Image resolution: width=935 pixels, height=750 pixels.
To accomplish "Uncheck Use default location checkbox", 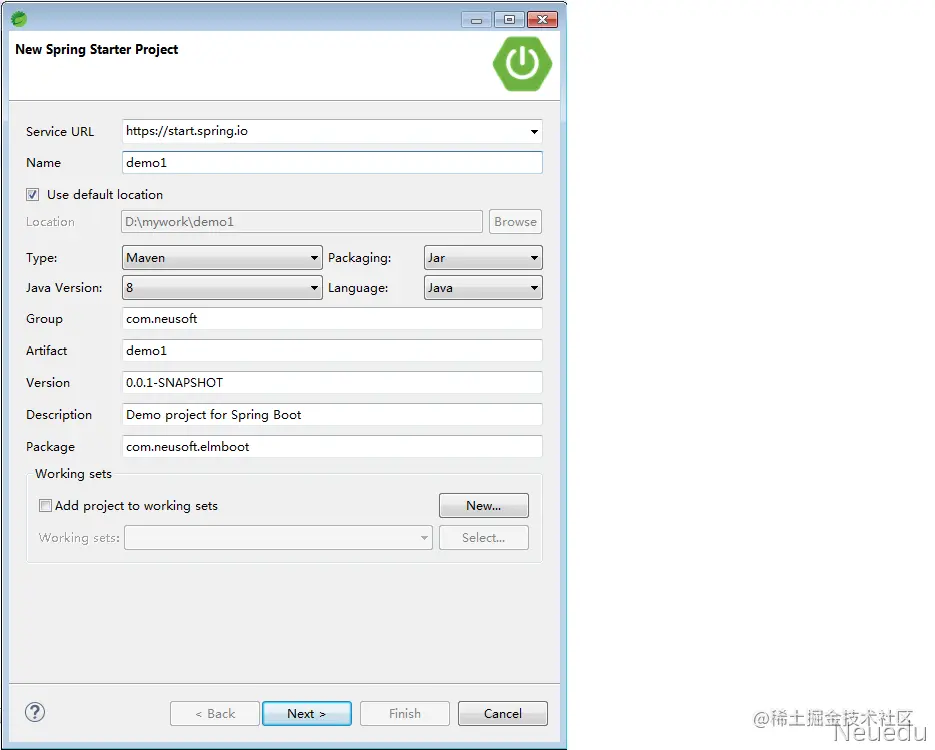I will [x=33, y=194].
